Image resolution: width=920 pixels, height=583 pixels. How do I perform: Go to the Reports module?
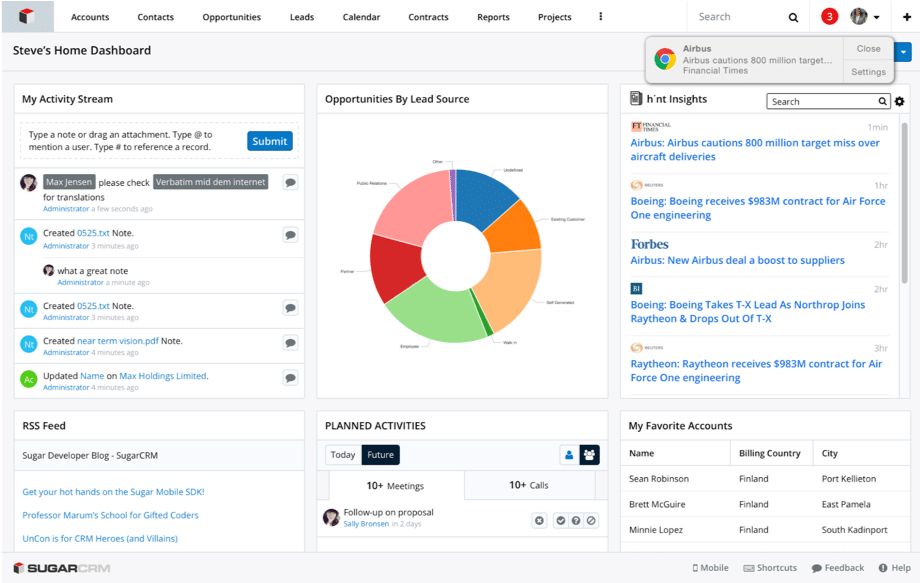(493, 17)
